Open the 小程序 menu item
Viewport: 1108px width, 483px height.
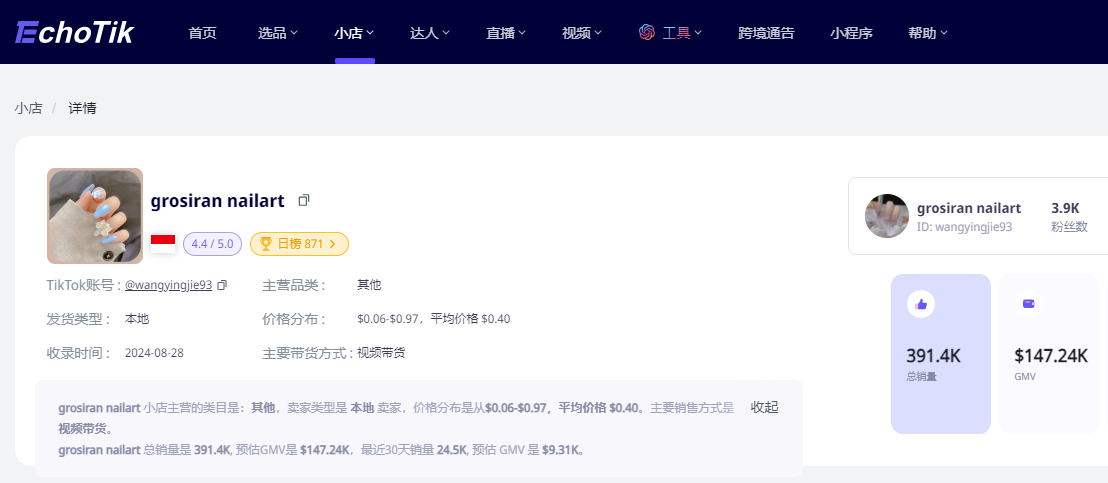pos(851,33)
